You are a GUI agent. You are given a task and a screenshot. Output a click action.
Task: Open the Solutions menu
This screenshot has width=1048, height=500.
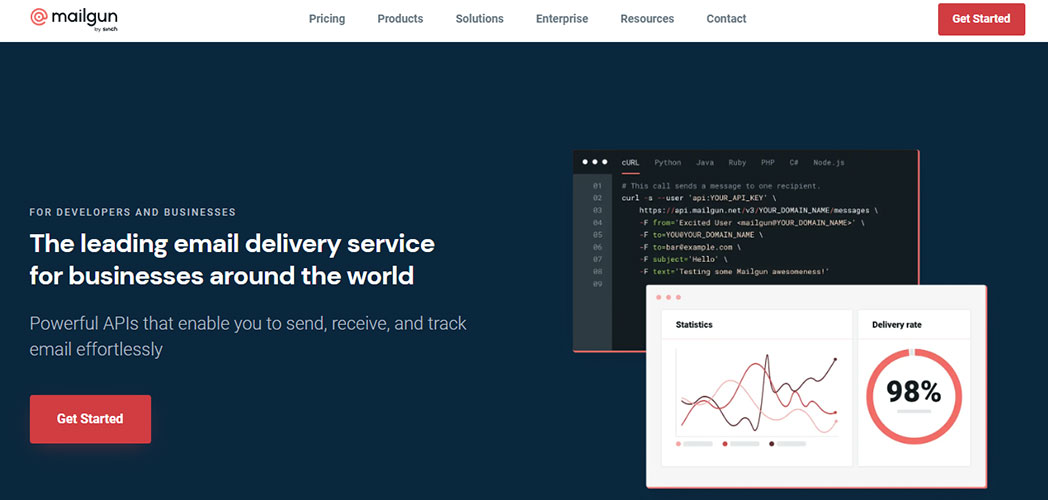(480, 19)
